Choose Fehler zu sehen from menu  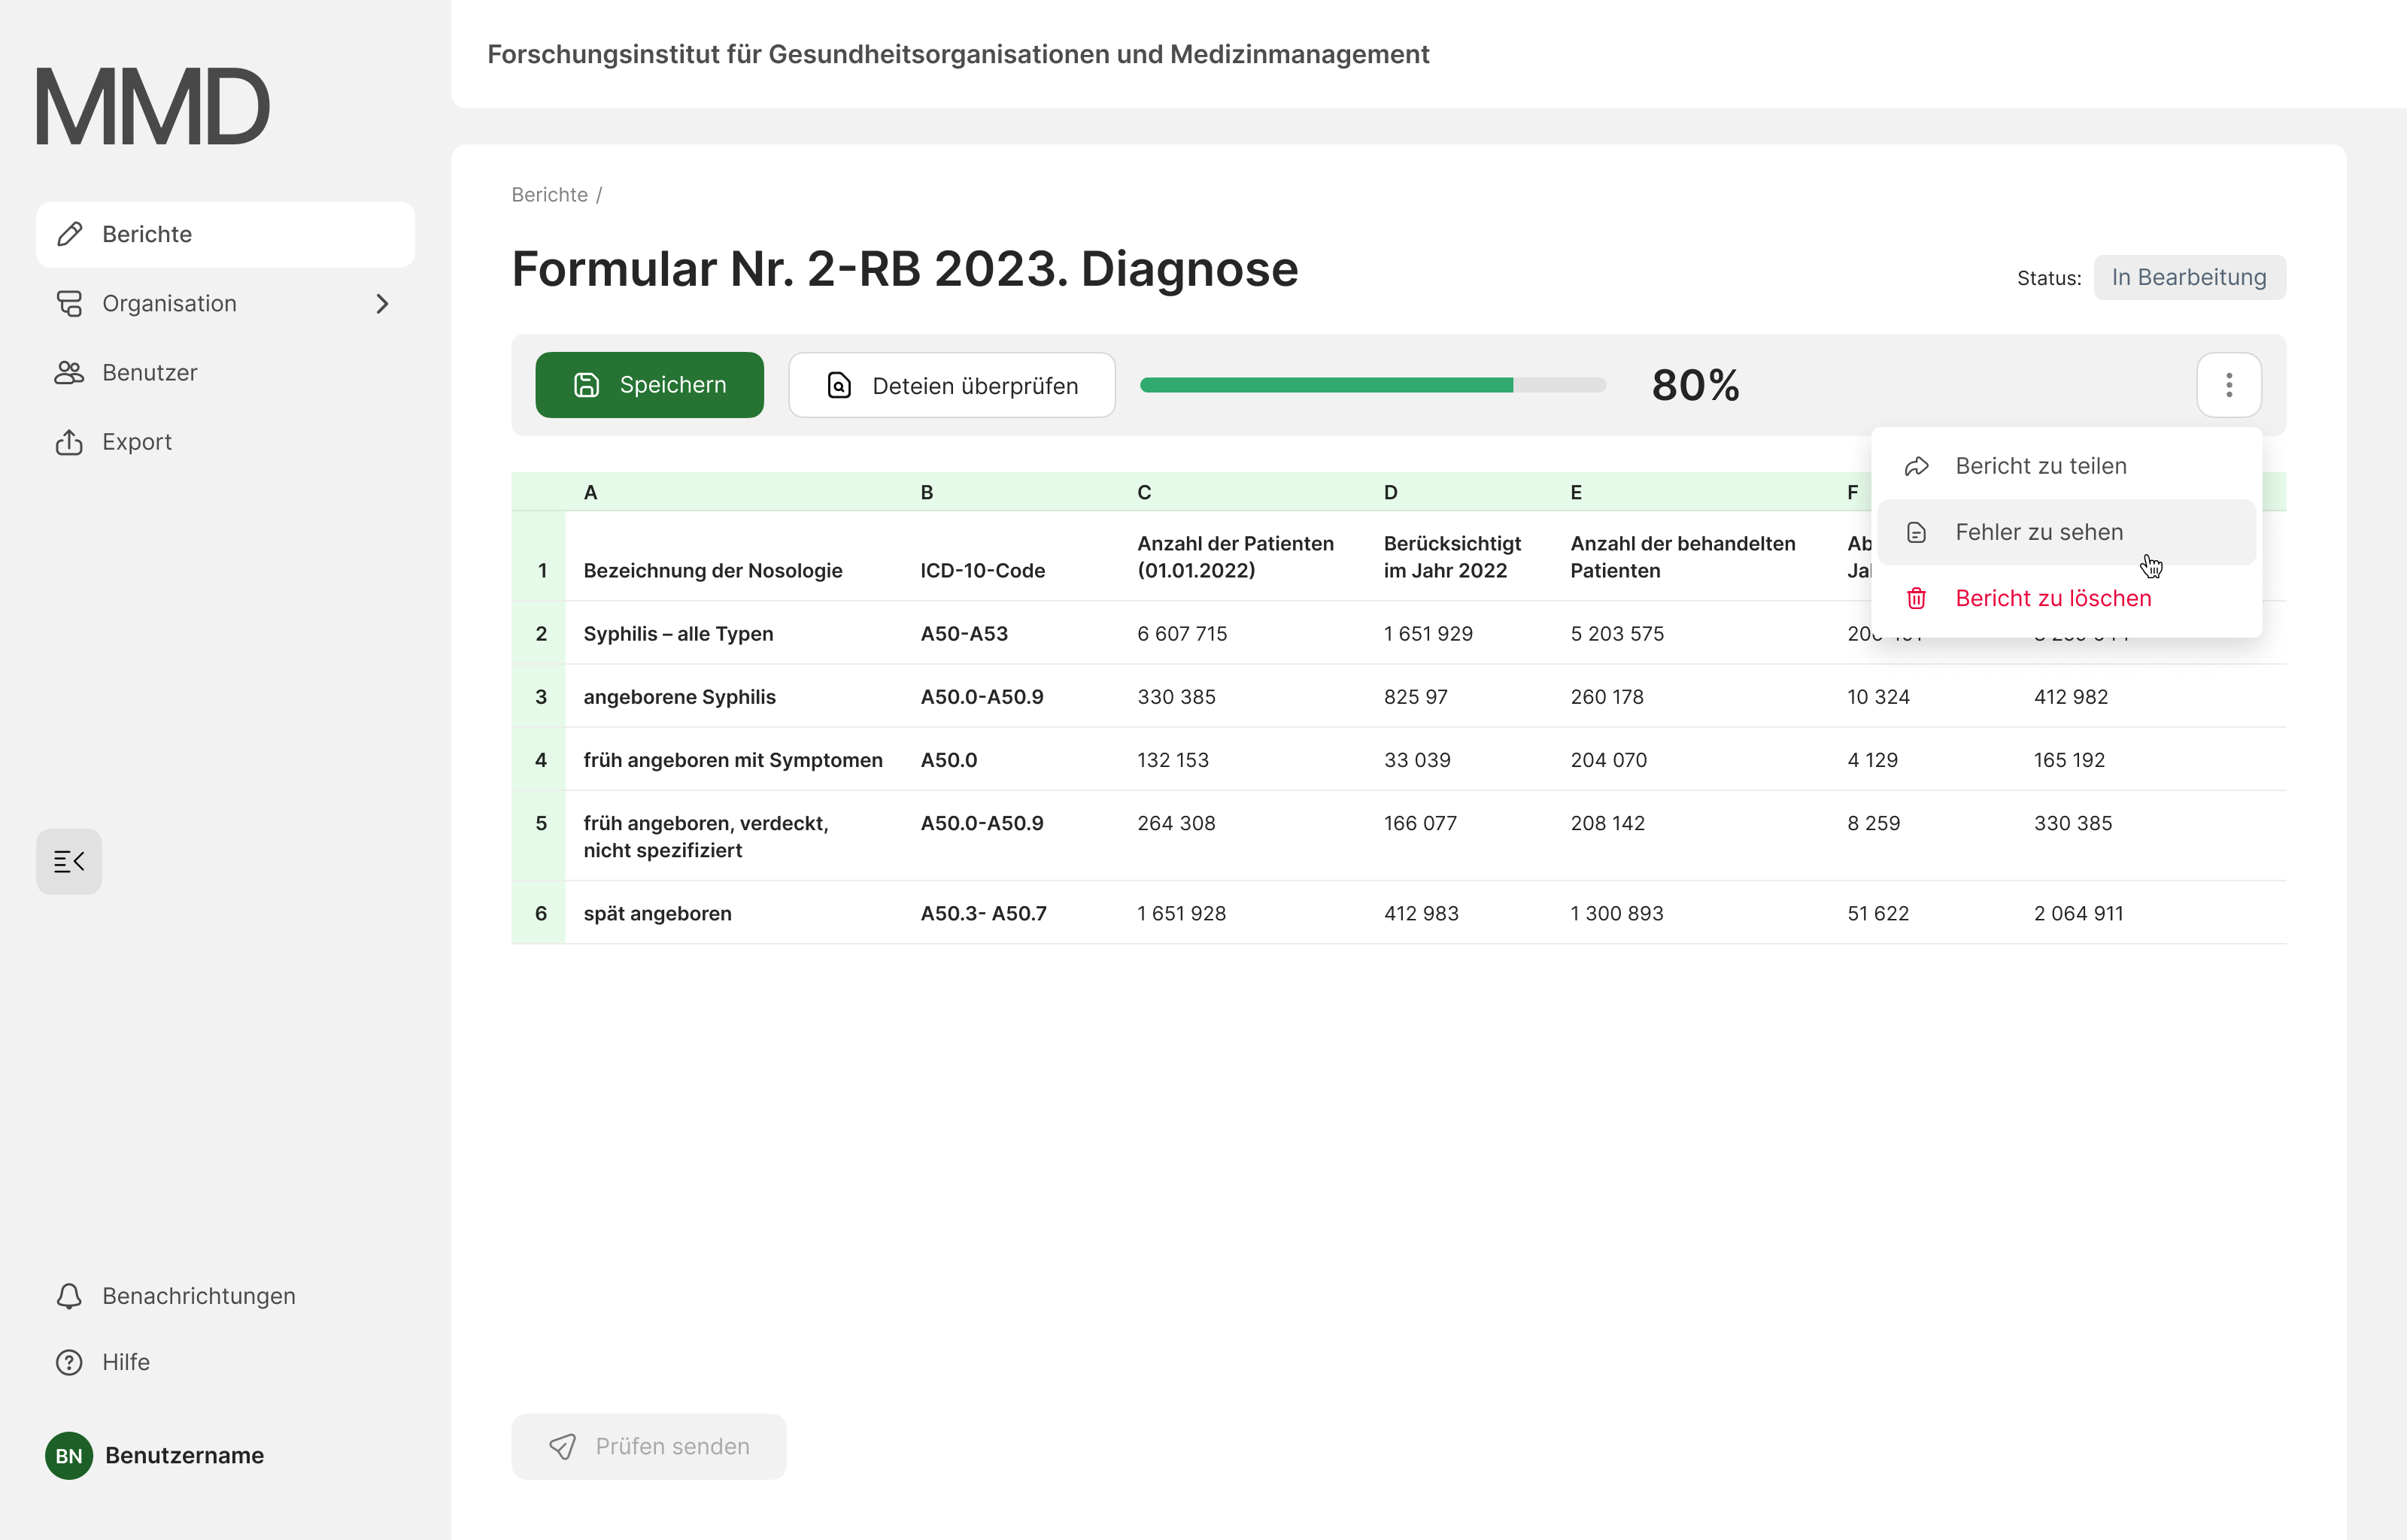pos(2038,532)
